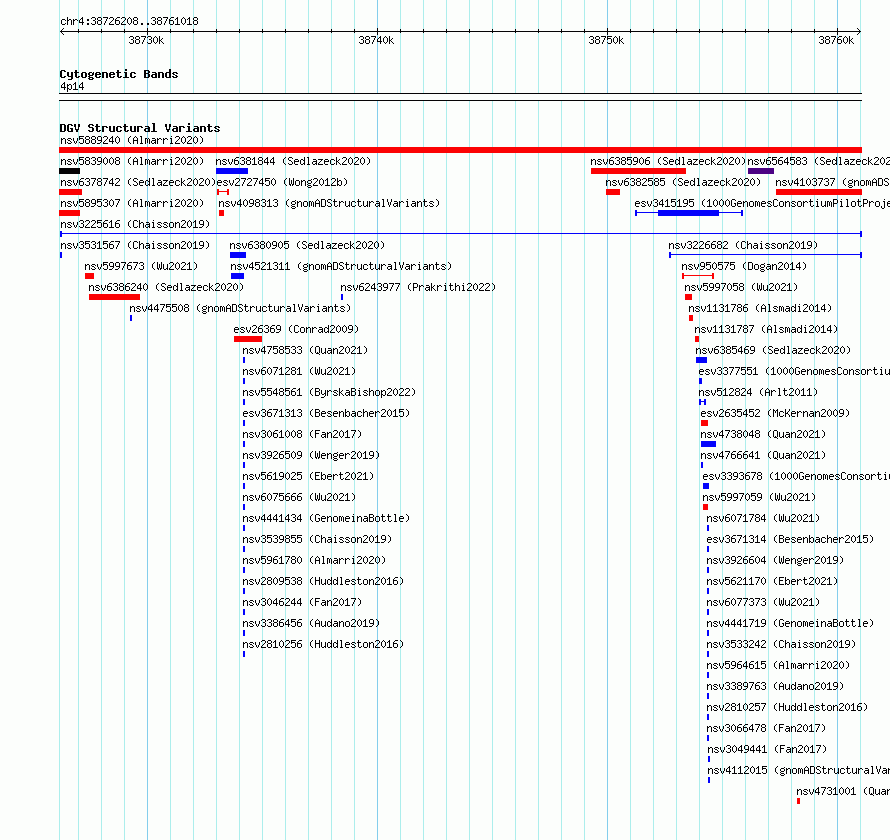The height and width of the screenshot is (840, 890).
Task: Click nsv4441719 (GenomeinaBottle) label
Action: coord(790,623)
